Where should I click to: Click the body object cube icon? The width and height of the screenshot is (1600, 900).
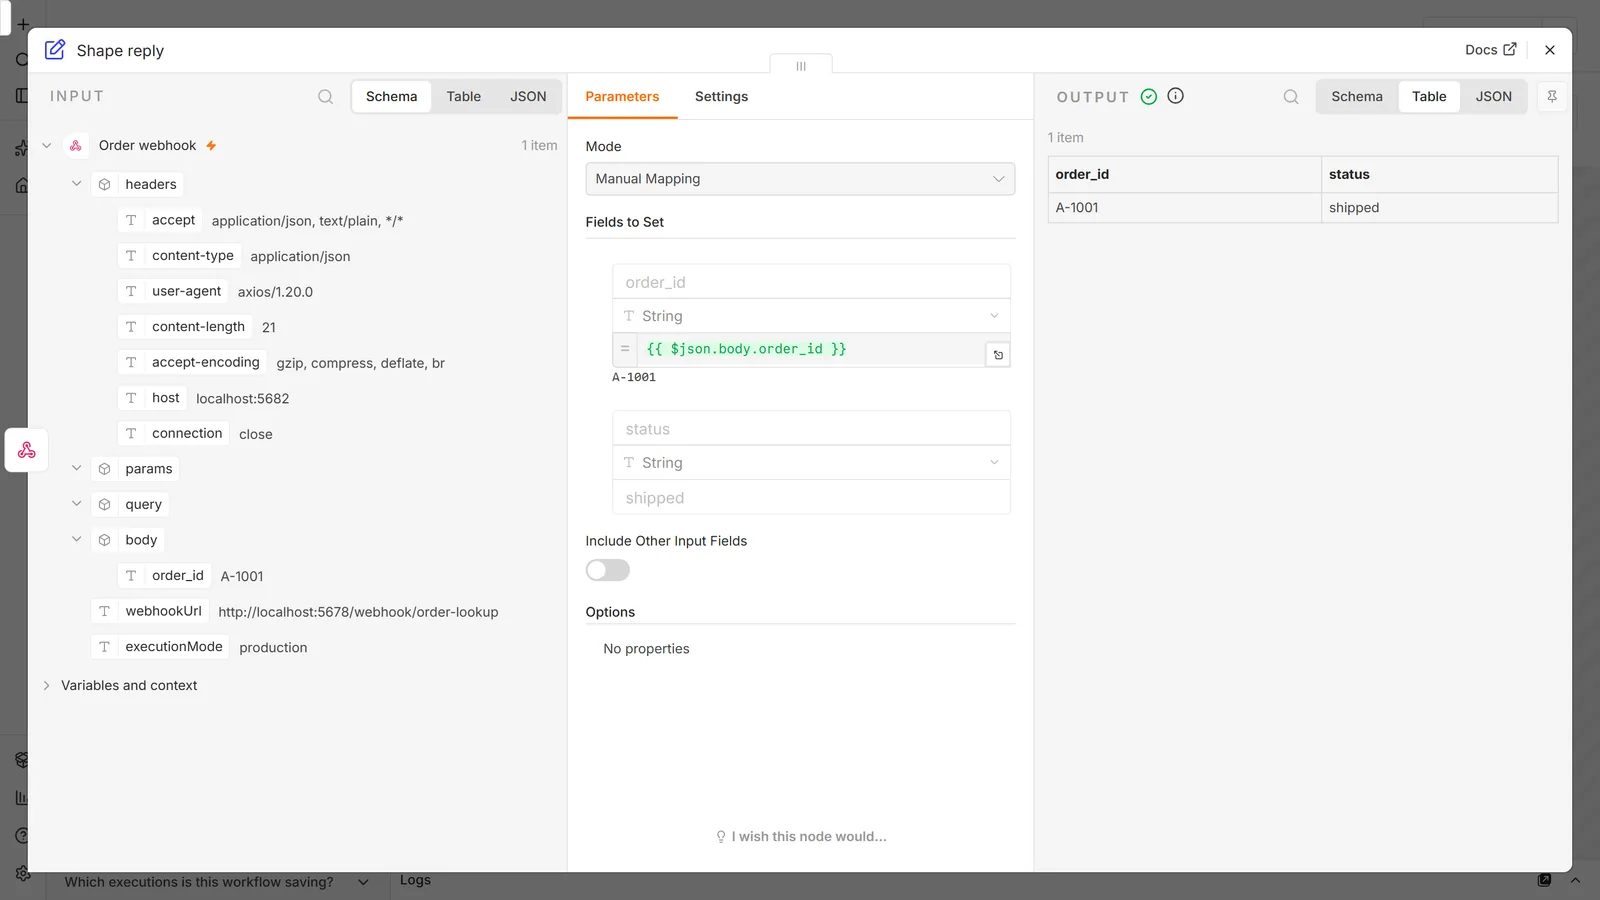point(104,540)
